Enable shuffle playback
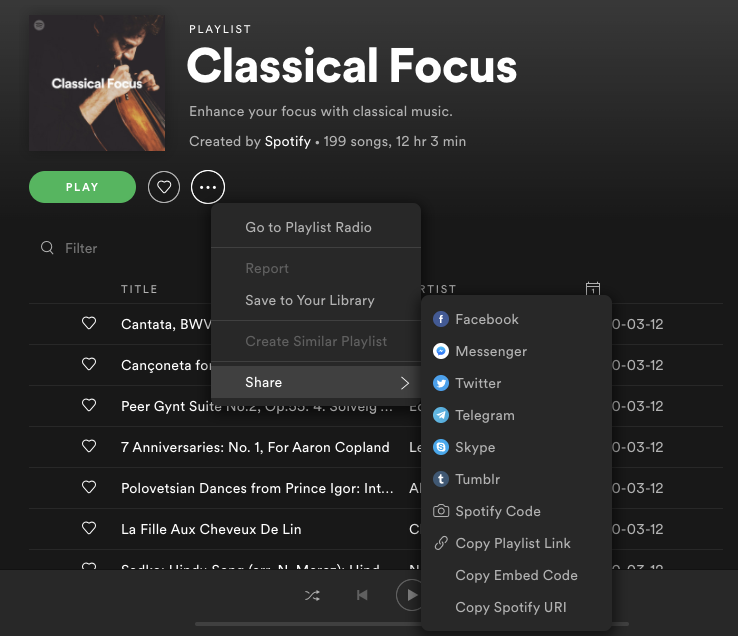Viewport: 738px width, 636px height. click(312, 595)
